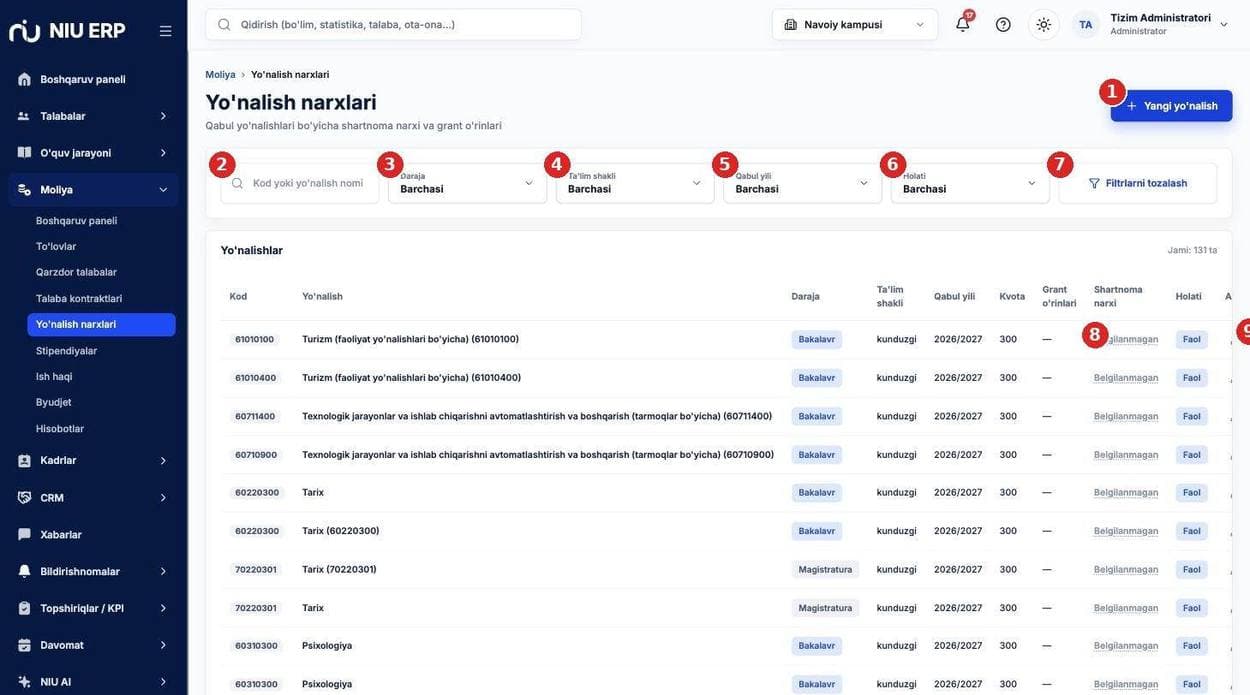The image size is (1250, 695).
Task: Click the NIU ERP logo
Action: point(67,31)
